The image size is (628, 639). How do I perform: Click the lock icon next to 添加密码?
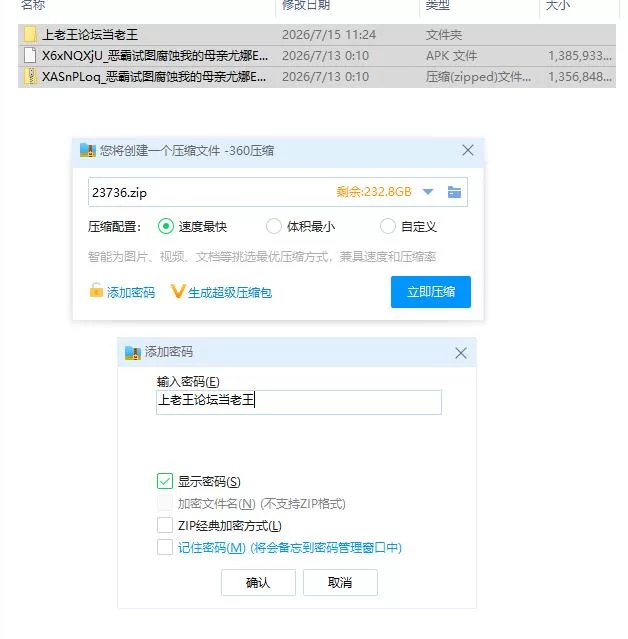[96, 291]
